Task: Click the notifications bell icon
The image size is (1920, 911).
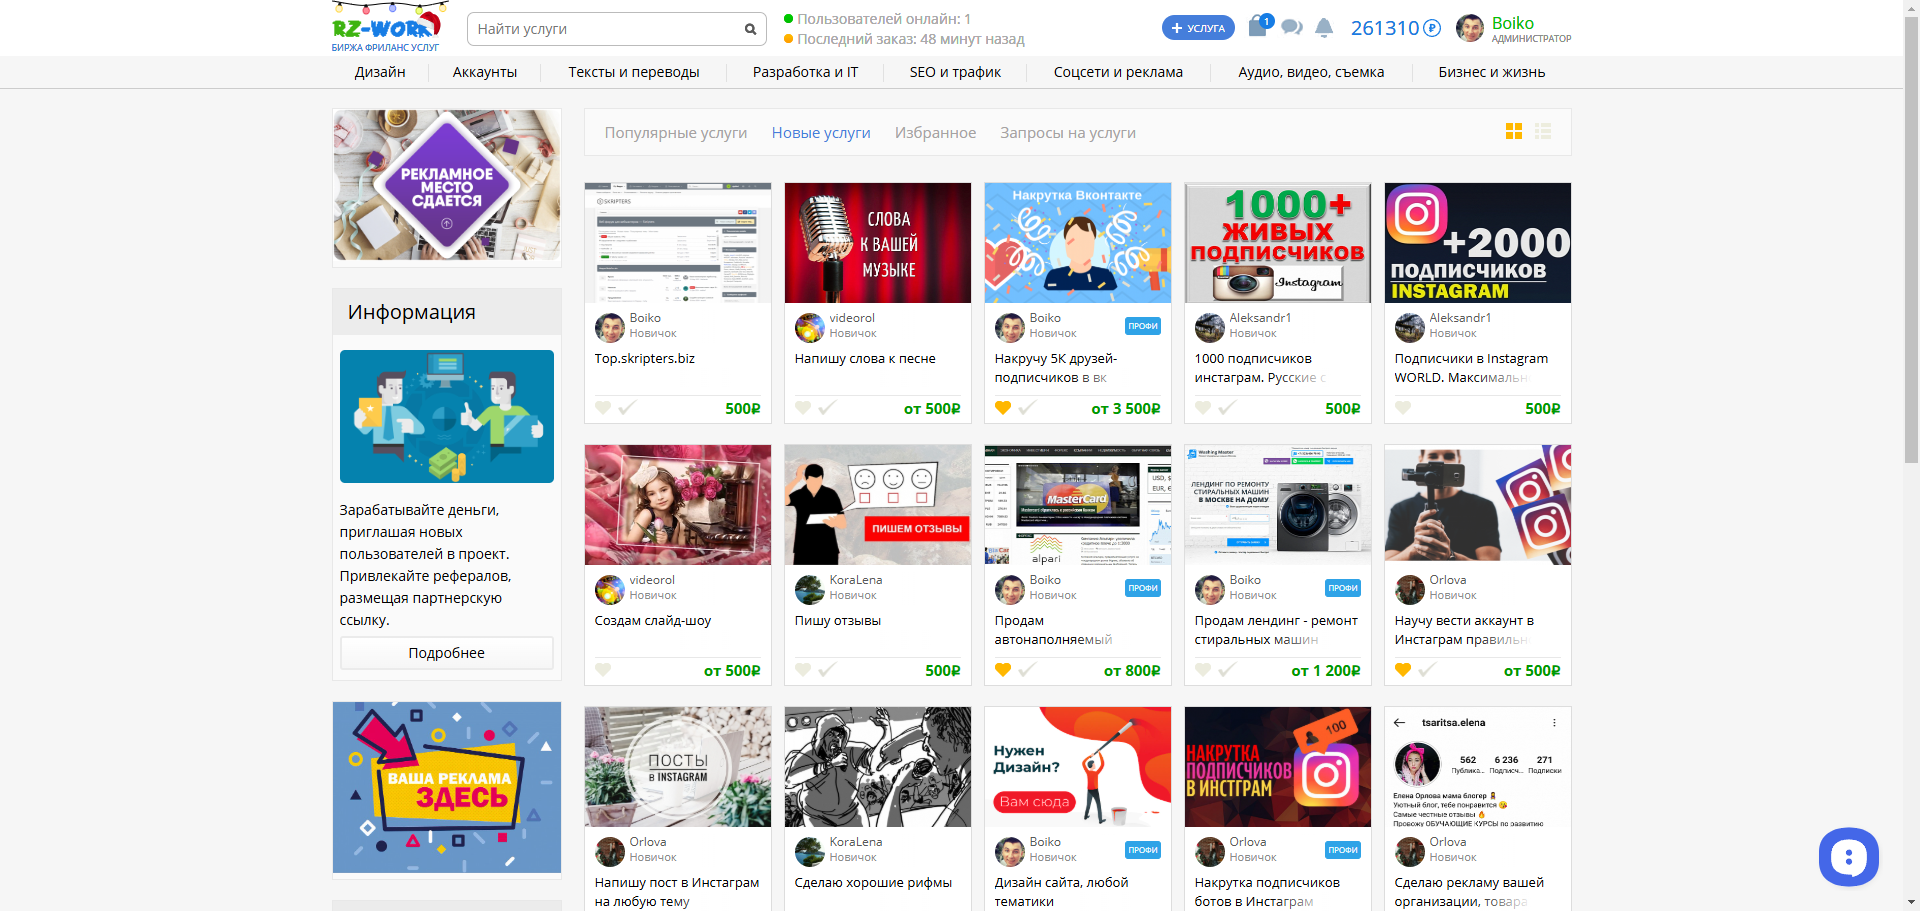Action: 1324,27
